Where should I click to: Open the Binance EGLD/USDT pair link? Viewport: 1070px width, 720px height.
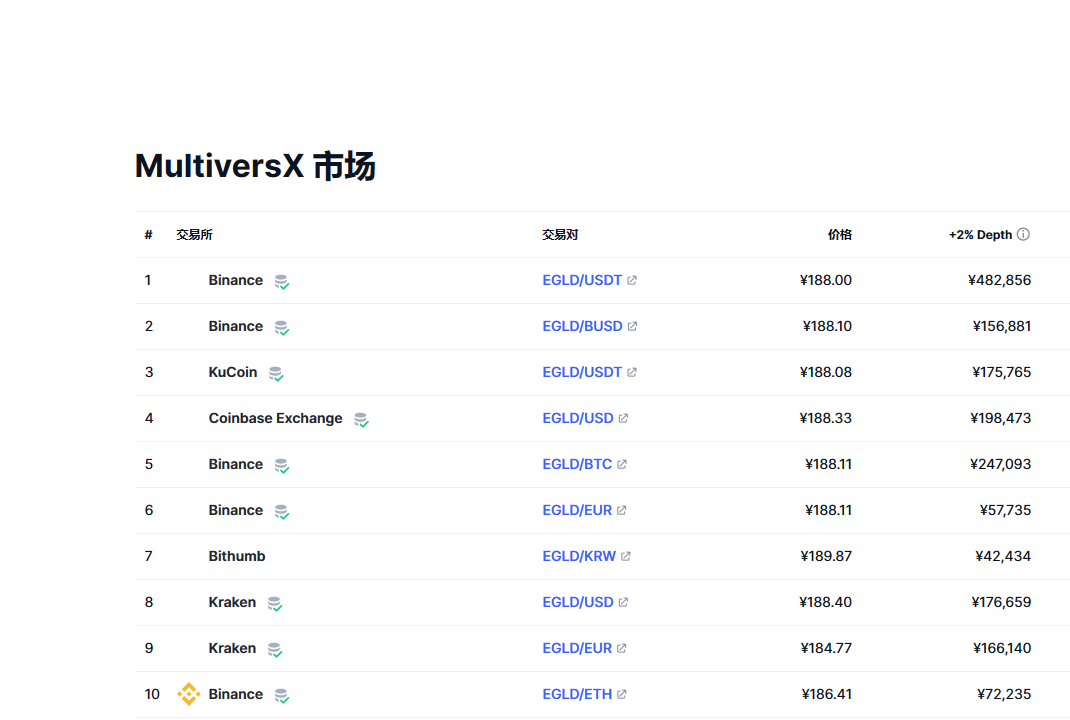pos(582,280)
